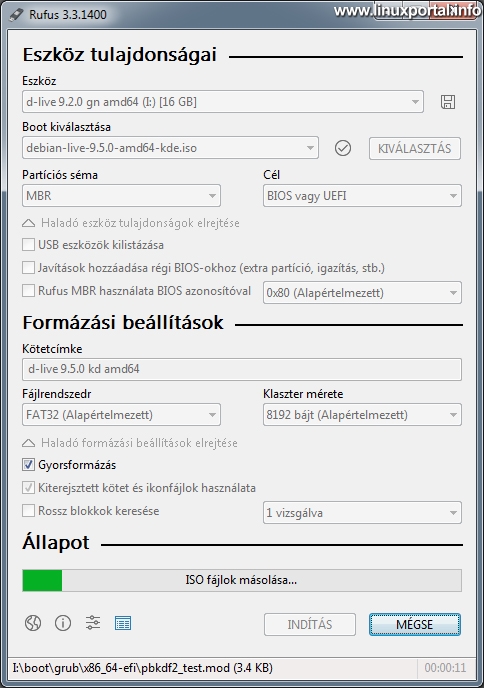
Task: Click the Formázási beállítások heading
Action: (x=123, y=322)
